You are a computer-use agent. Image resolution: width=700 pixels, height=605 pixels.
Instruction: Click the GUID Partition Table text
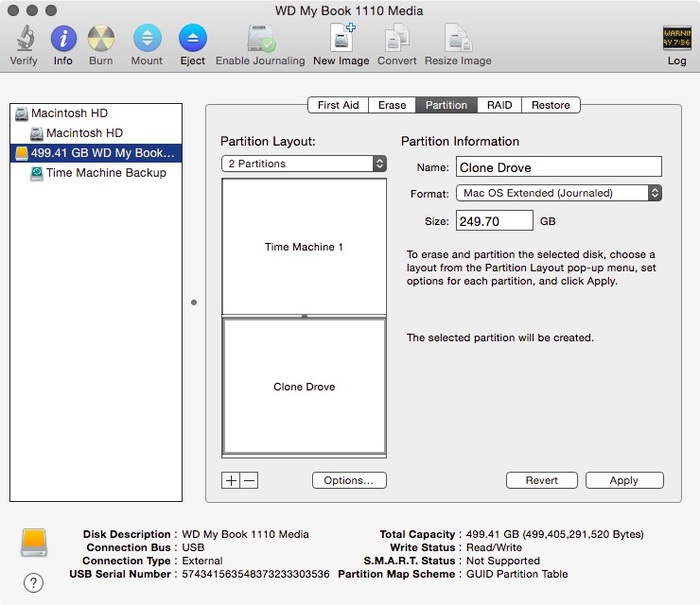[517, 574]
